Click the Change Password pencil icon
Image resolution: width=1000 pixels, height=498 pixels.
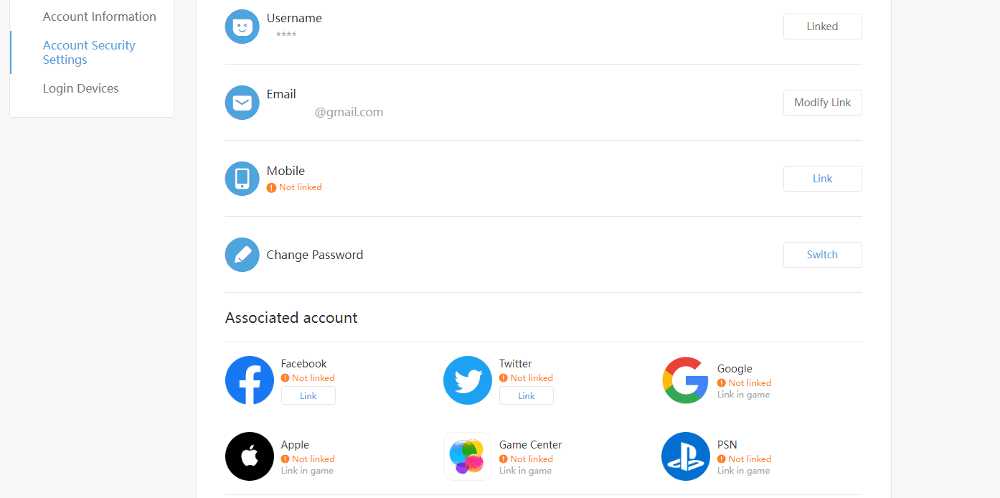click(x=242, y=255)
